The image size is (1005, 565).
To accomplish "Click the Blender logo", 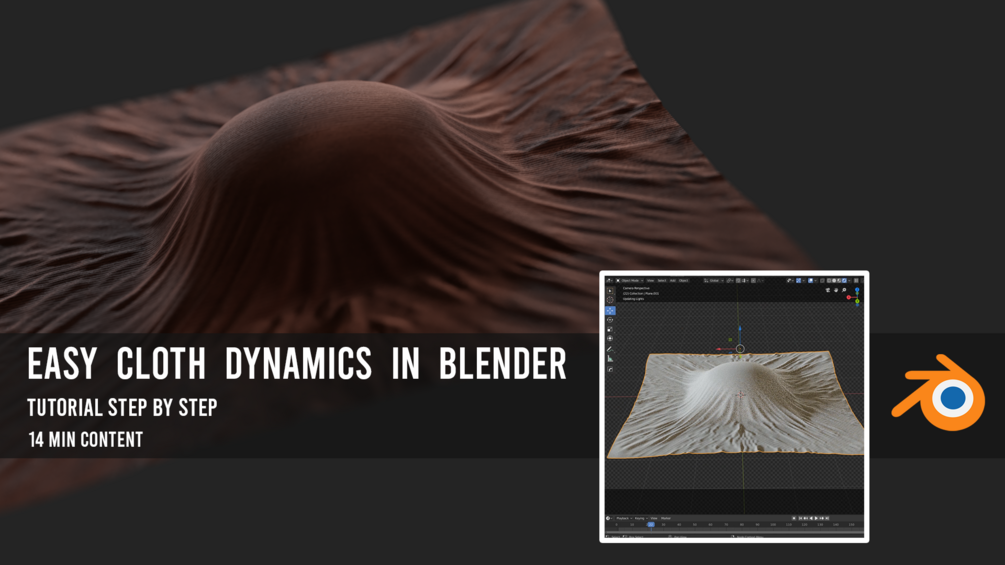I will coord(938,392).
